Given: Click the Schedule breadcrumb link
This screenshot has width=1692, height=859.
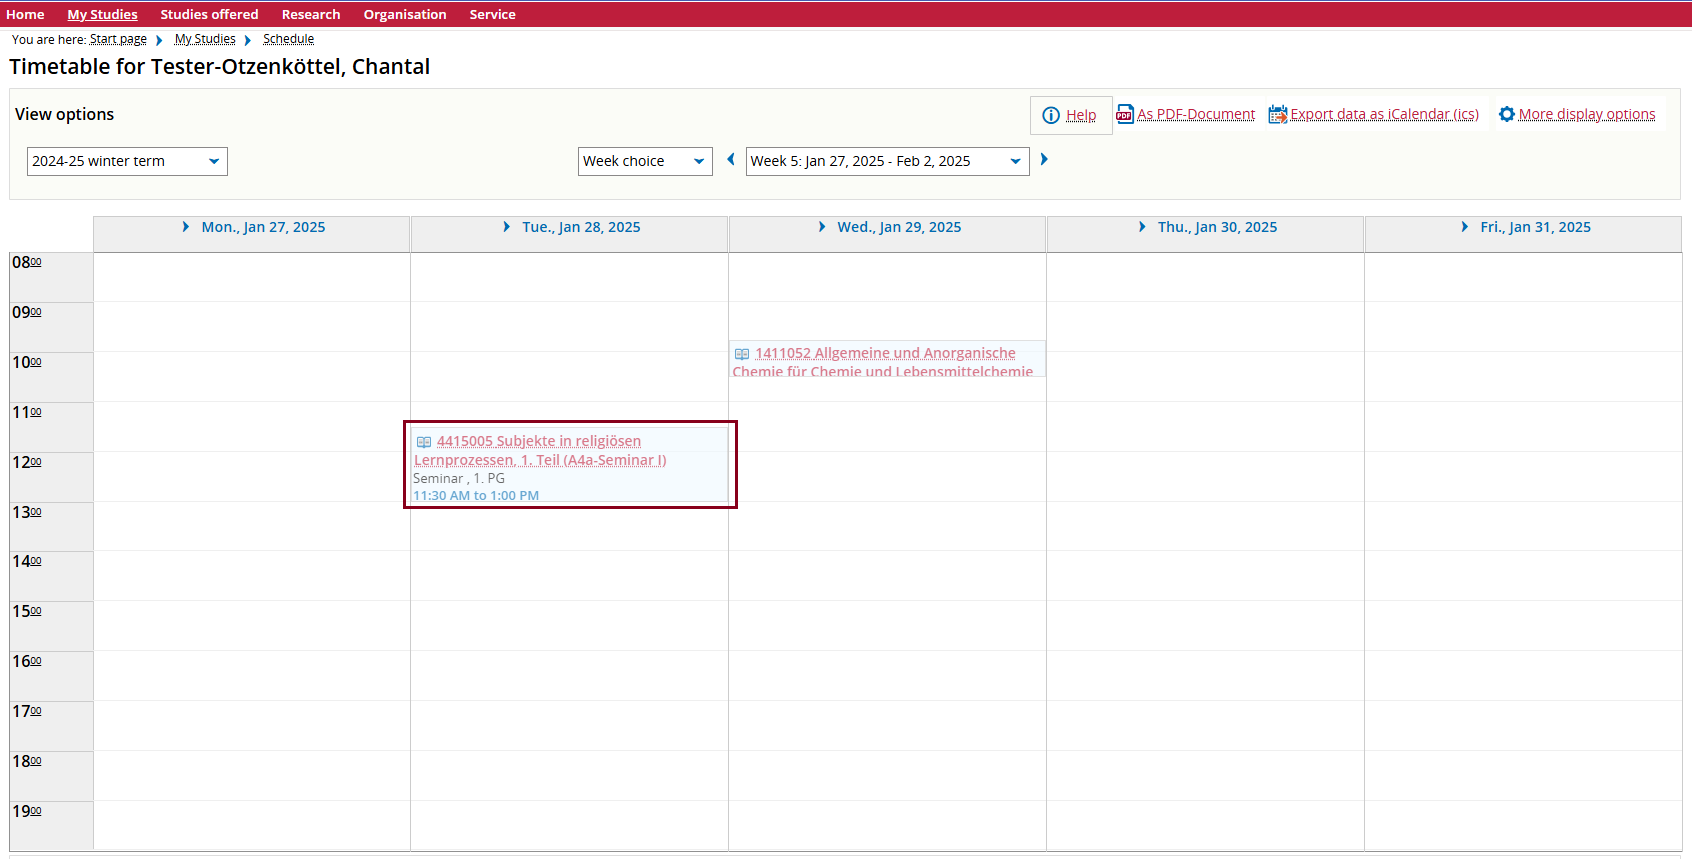Looking at the screenshot, I should 288,39.
